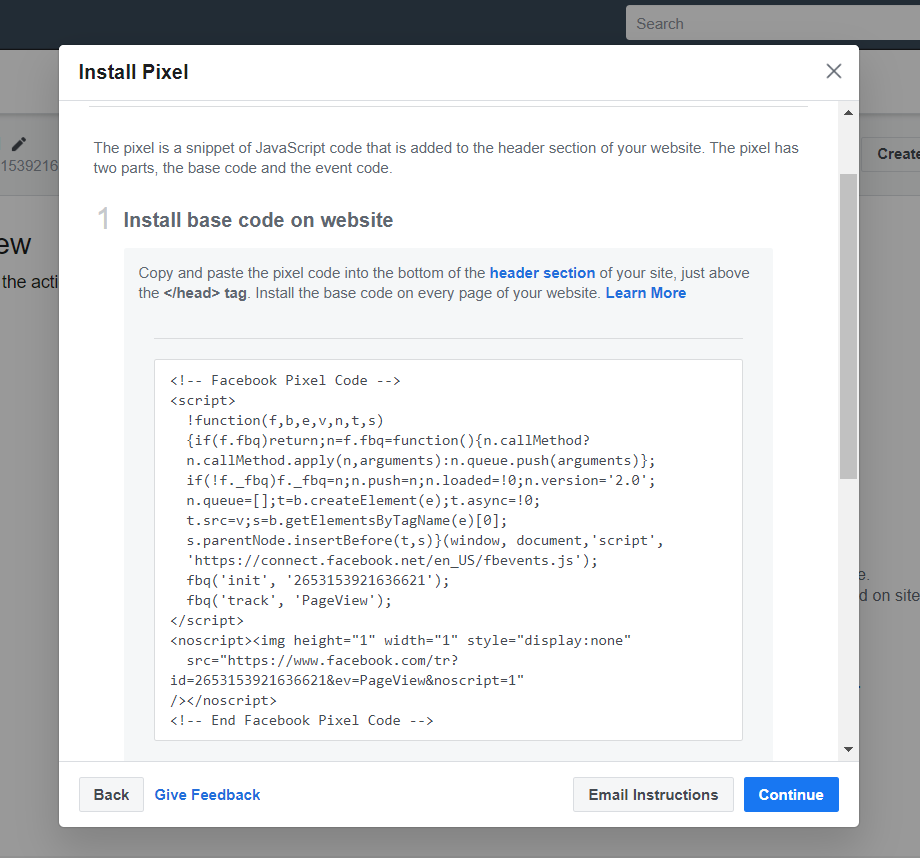Click the "</head> tag" bold text
This screenshot has height=858, width=920.
pyautogui.click(x=205, y=293)
